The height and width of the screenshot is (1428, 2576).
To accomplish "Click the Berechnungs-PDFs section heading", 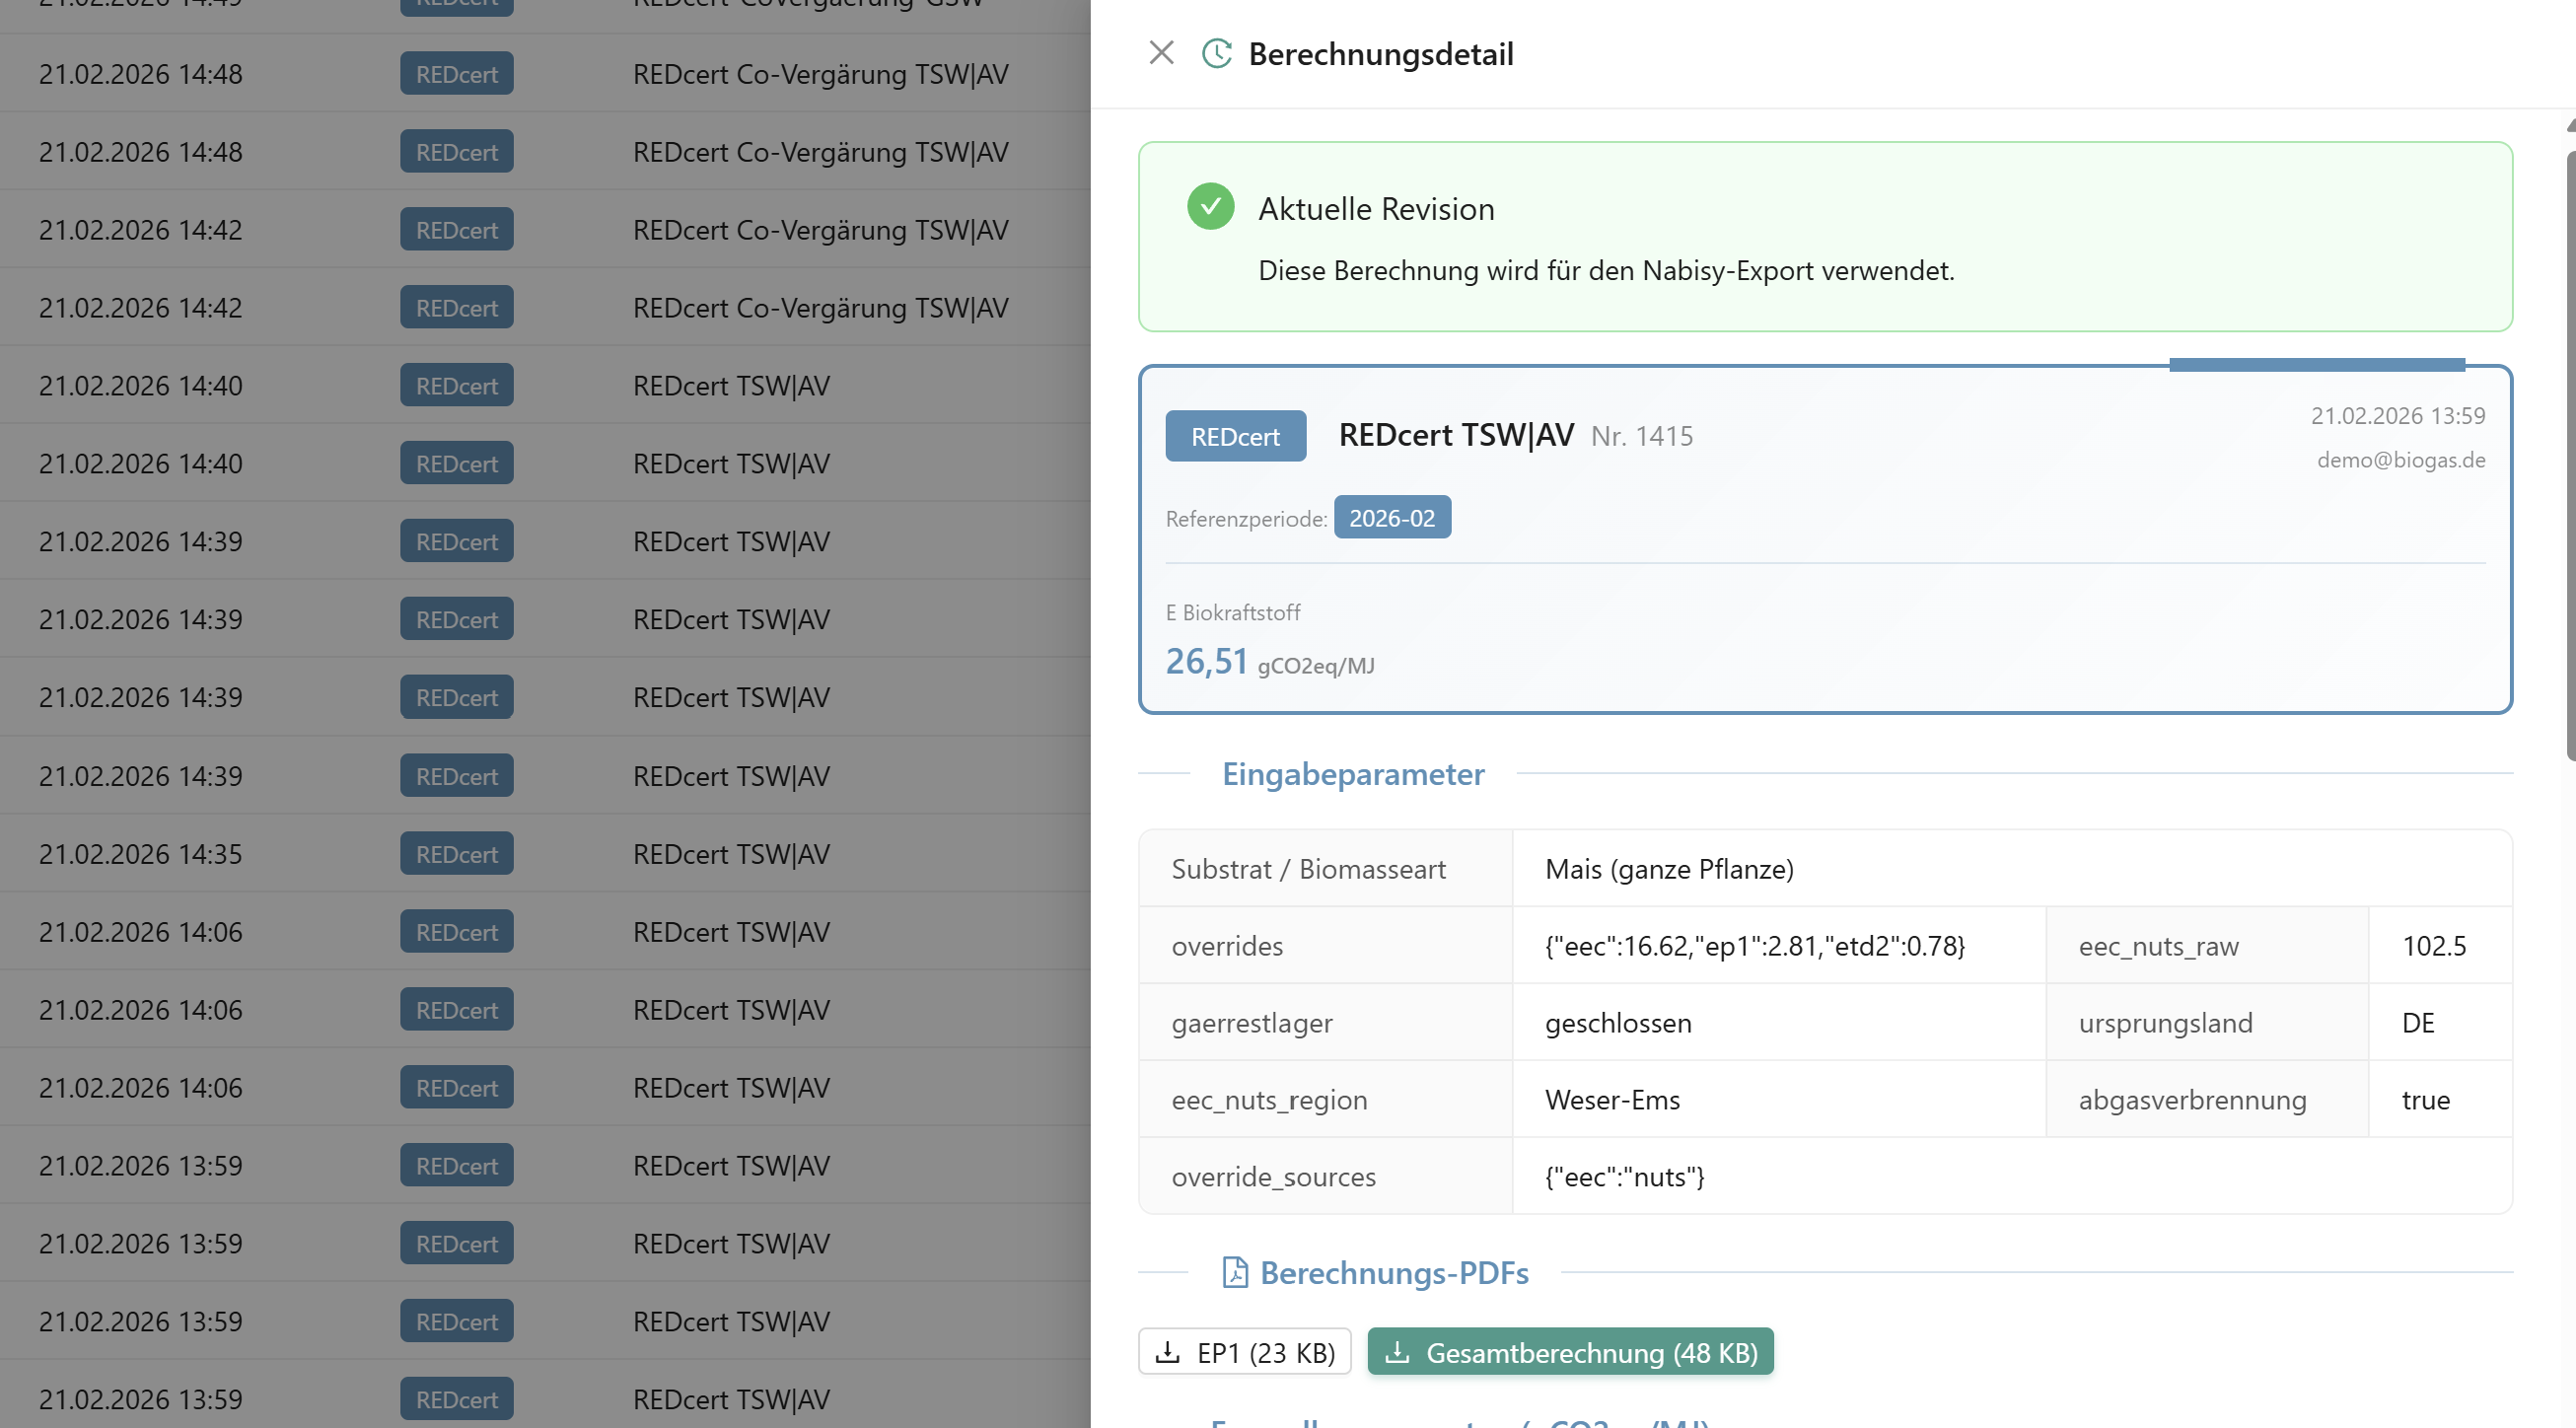I will [x=1393, y=1272].
